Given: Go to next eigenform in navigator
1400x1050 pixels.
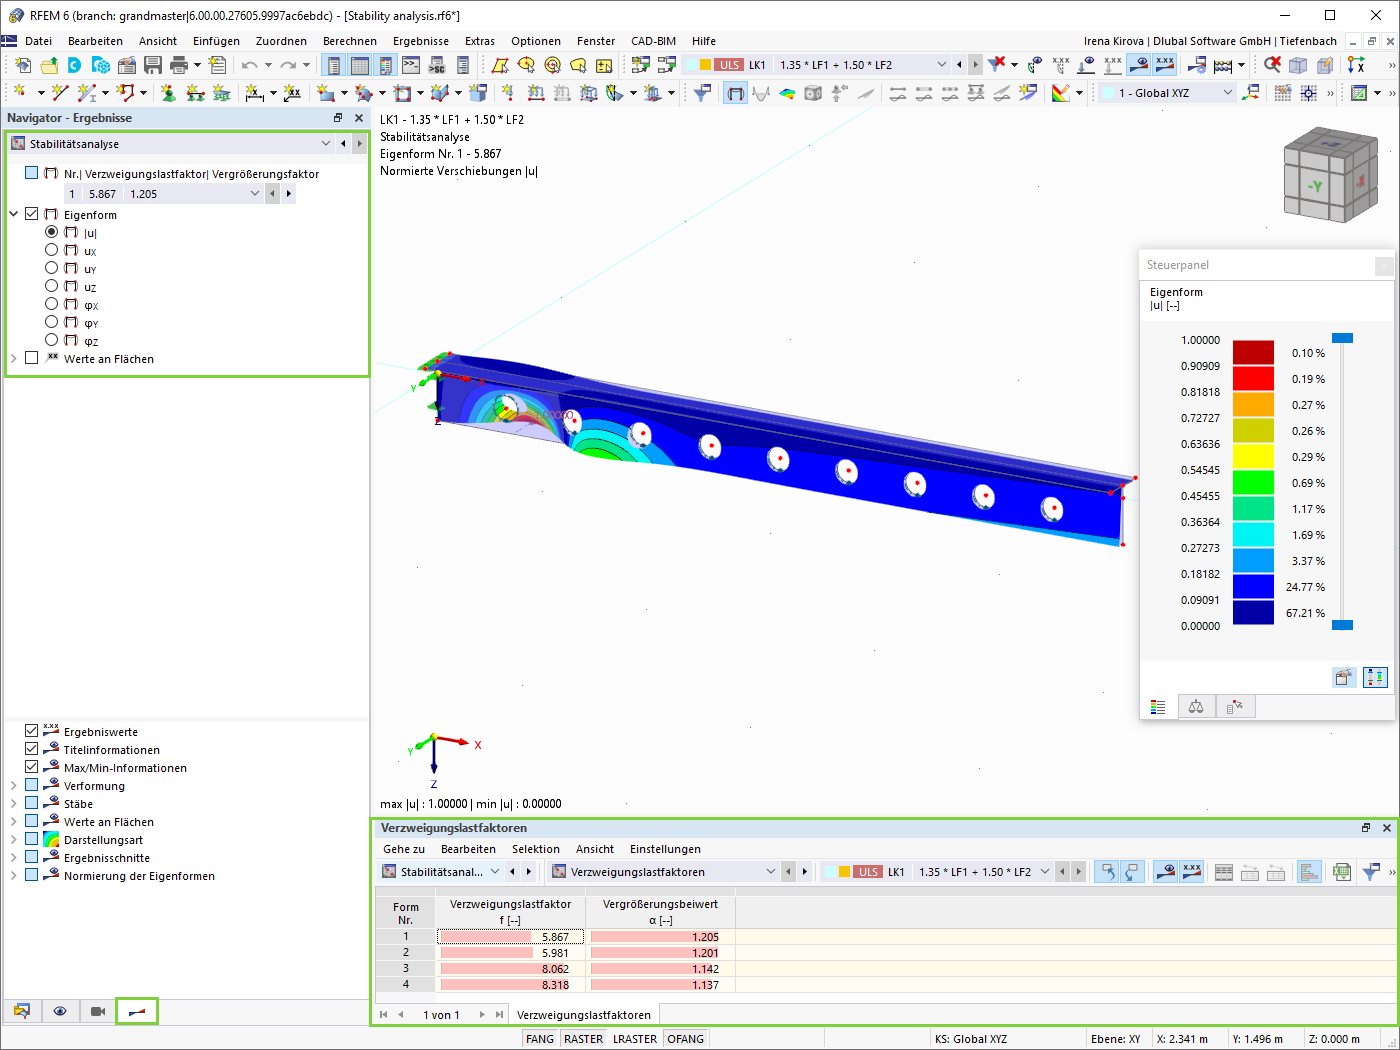Looking at the screenshot, I should (289, 194).
